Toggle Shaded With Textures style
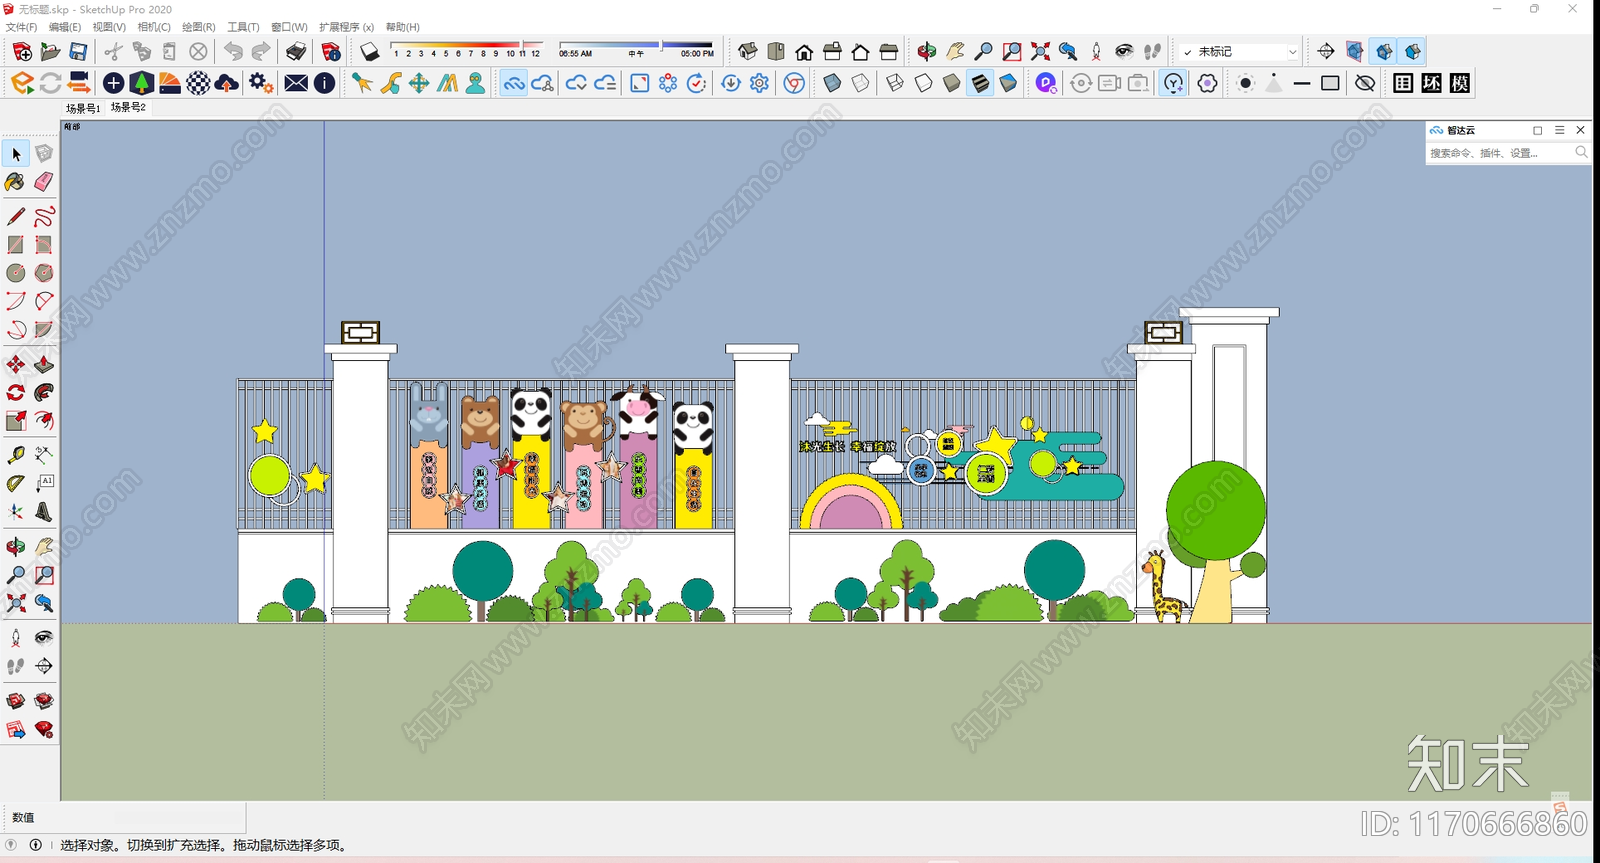This screenshot has width=1600, height=863. (980, 83)
